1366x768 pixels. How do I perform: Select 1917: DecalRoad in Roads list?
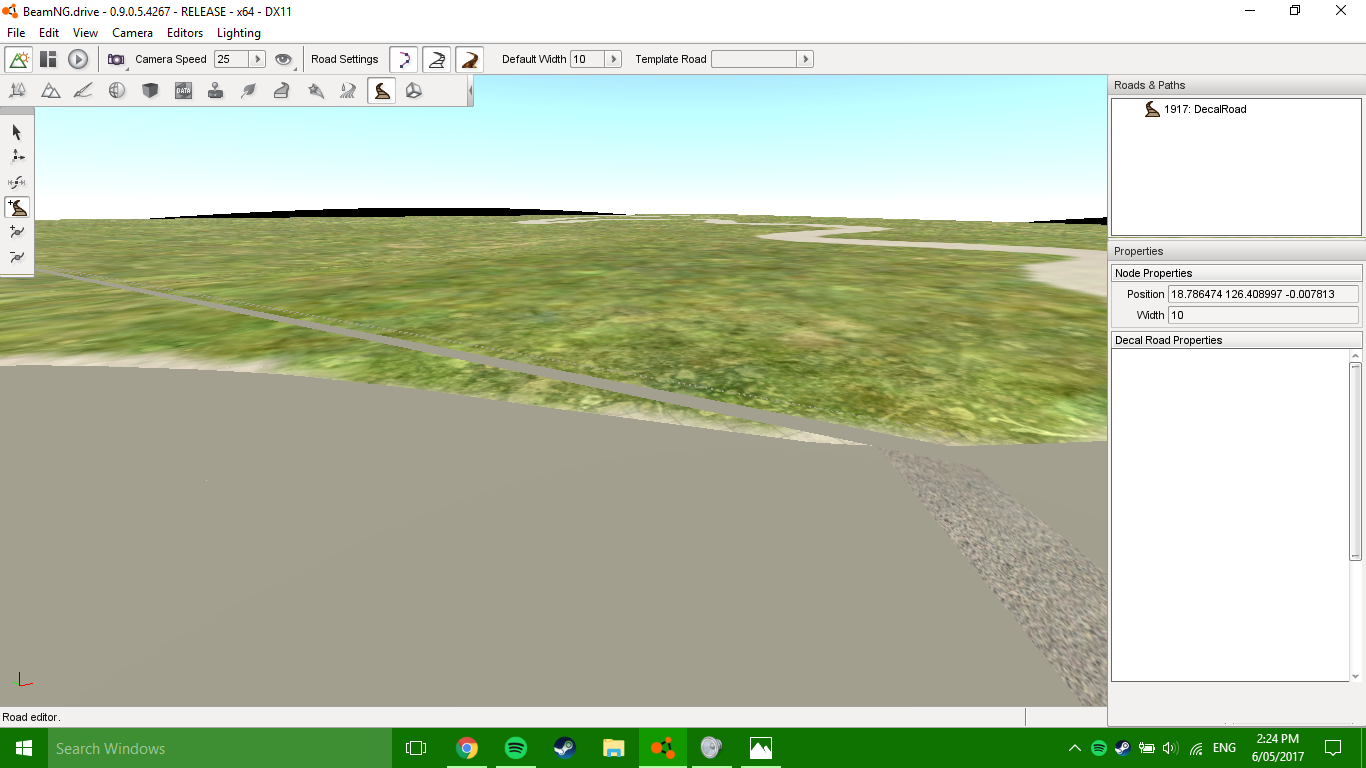(x=1205, y=109)
